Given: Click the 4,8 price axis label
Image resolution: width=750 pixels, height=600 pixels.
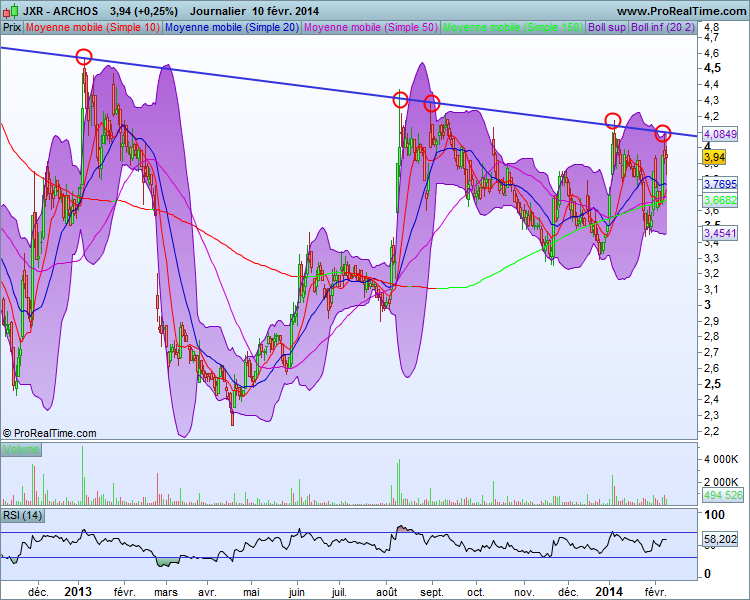Looking at the screenshot, I should pyautogui.click(x=712, y=27).
